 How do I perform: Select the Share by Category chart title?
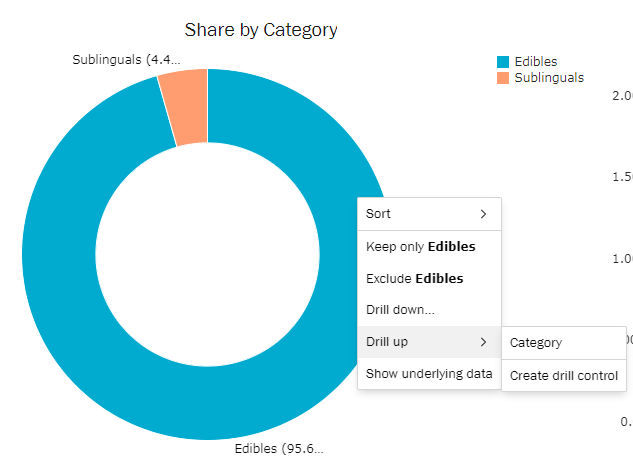pyautogui.click(x=261, y=30)
